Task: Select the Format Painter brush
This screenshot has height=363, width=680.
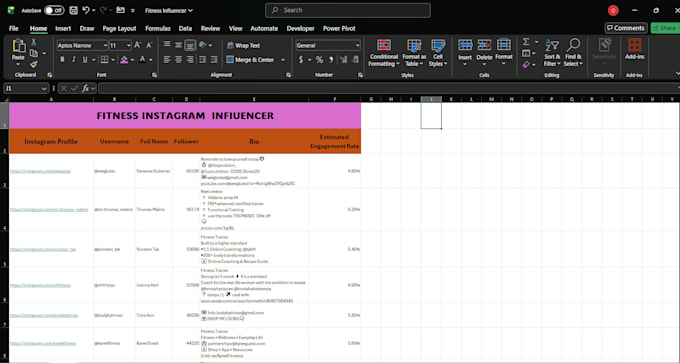Action: 33,64
